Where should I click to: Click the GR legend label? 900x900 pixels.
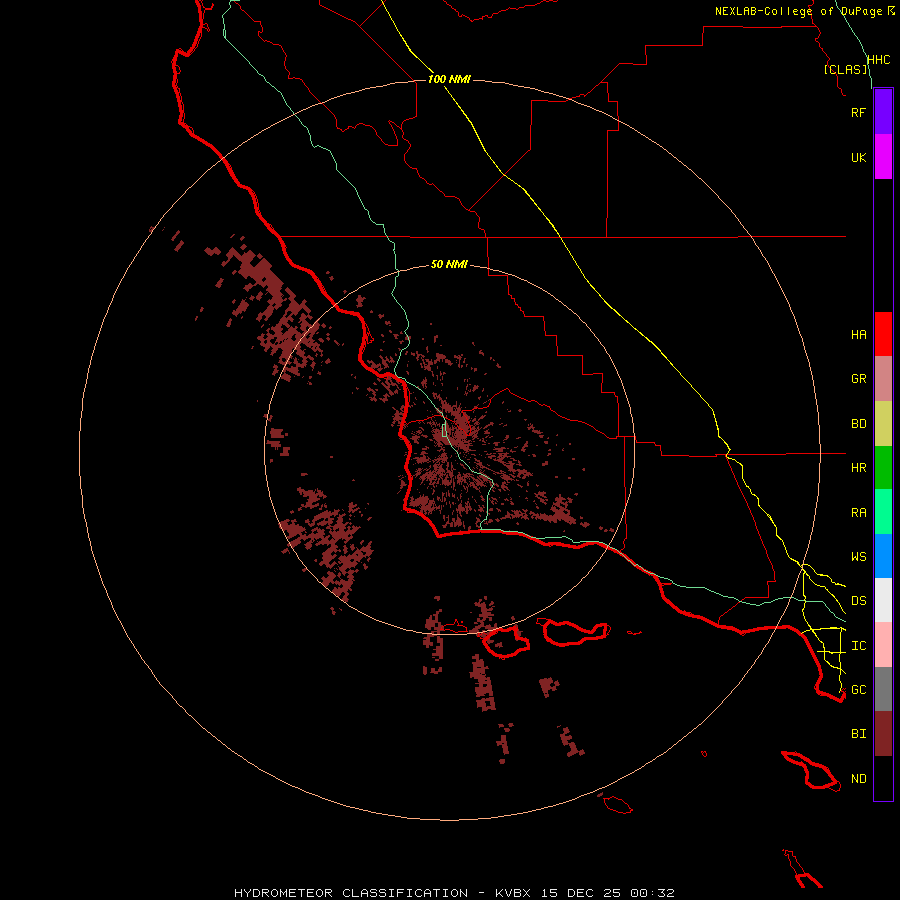point(858,379)
